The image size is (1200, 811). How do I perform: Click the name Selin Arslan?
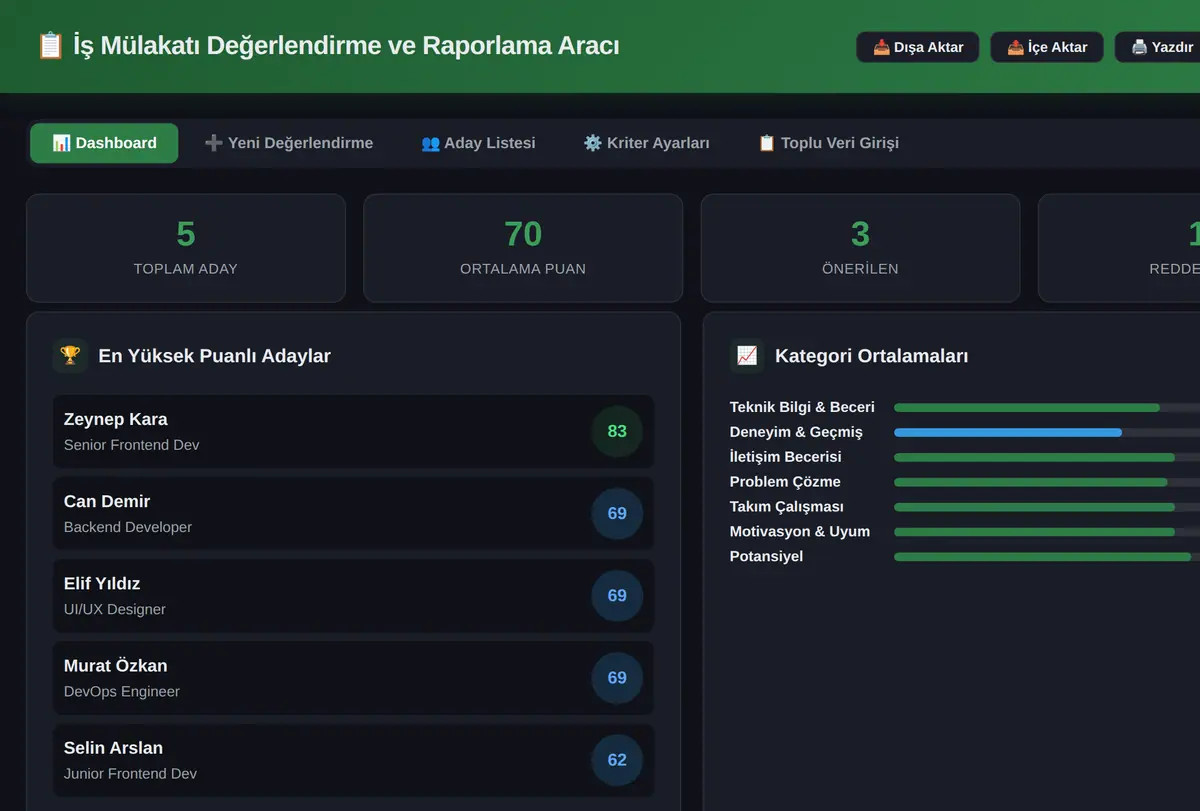coord(113,748)
